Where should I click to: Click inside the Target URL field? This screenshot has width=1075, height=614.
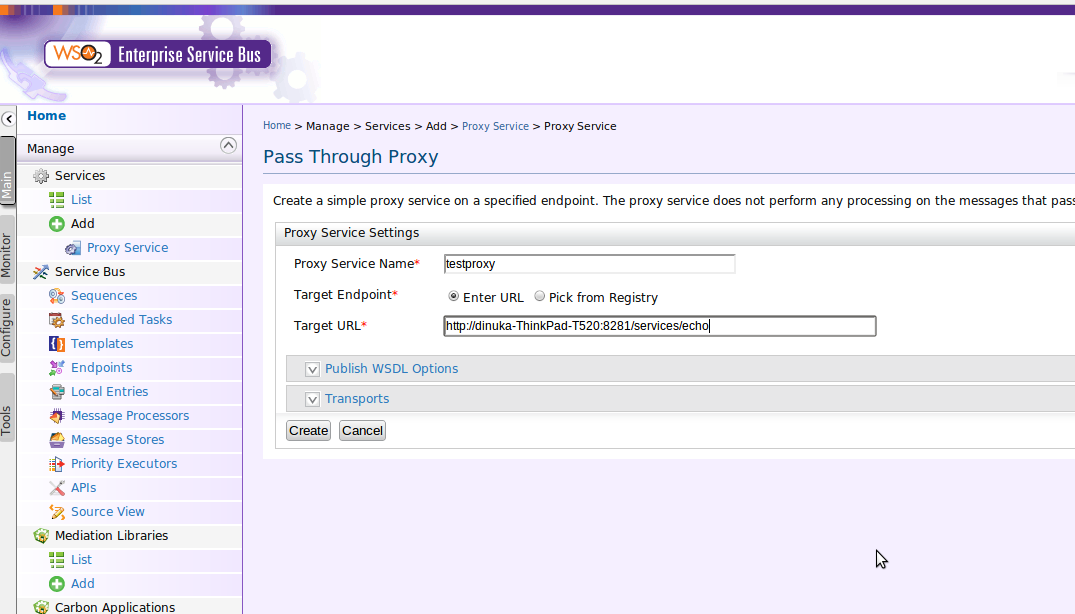click(660, 326)
